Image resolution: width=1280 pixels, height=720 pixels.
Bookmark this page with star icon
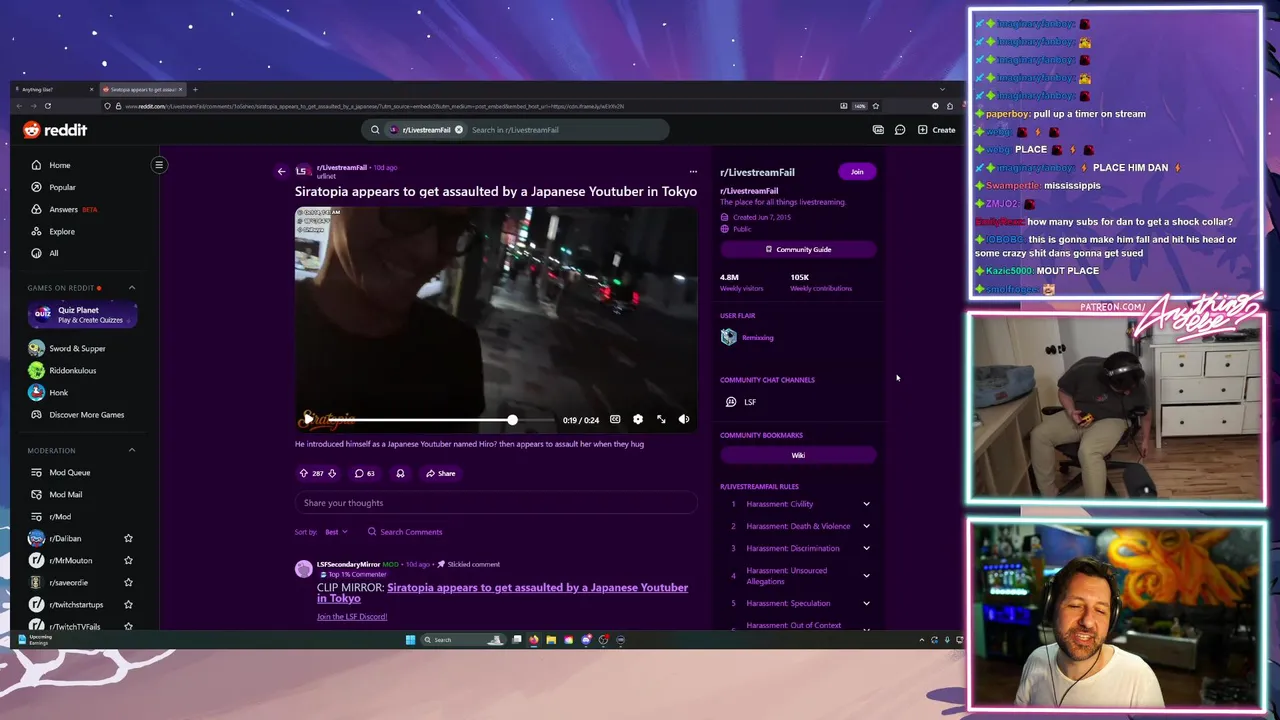point(875,106)
